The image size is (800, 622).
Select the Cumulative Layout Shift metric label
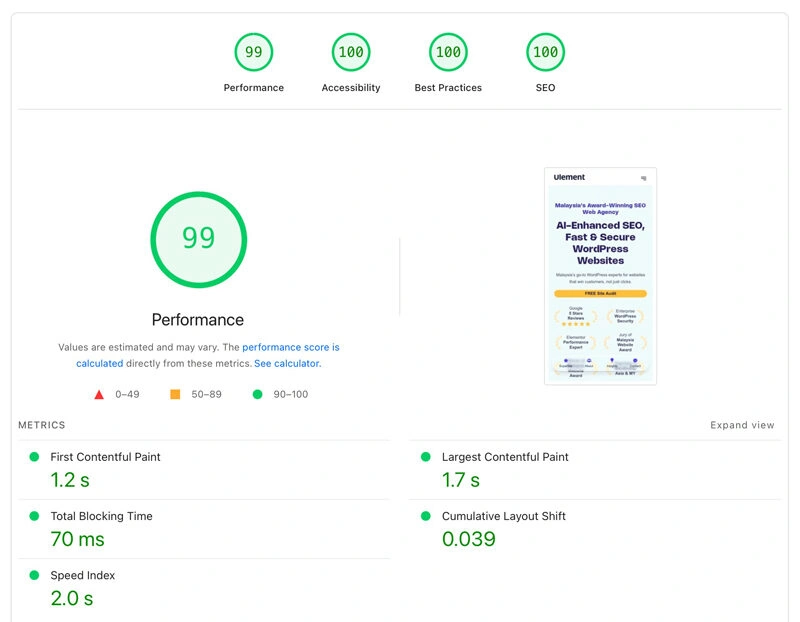tap(504, 516)
